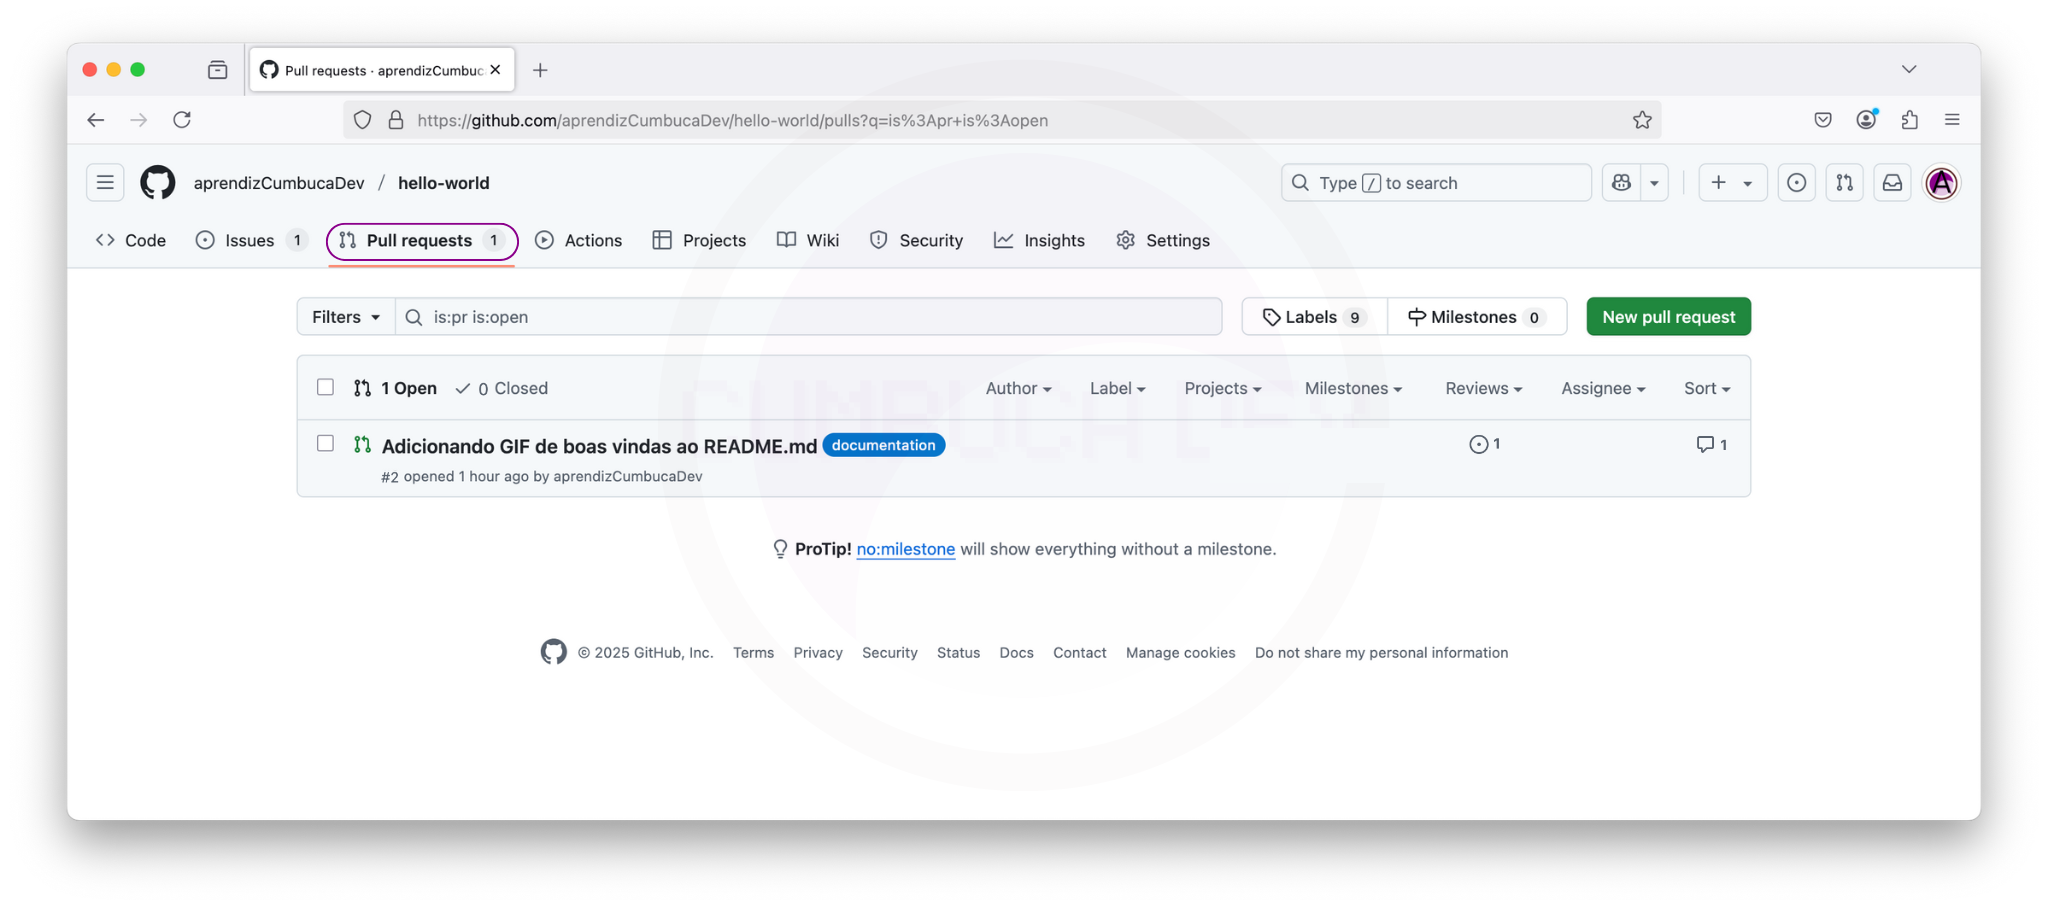
Task: Click the GitHub Octocat home logo
Action: (x=157, y=183)
